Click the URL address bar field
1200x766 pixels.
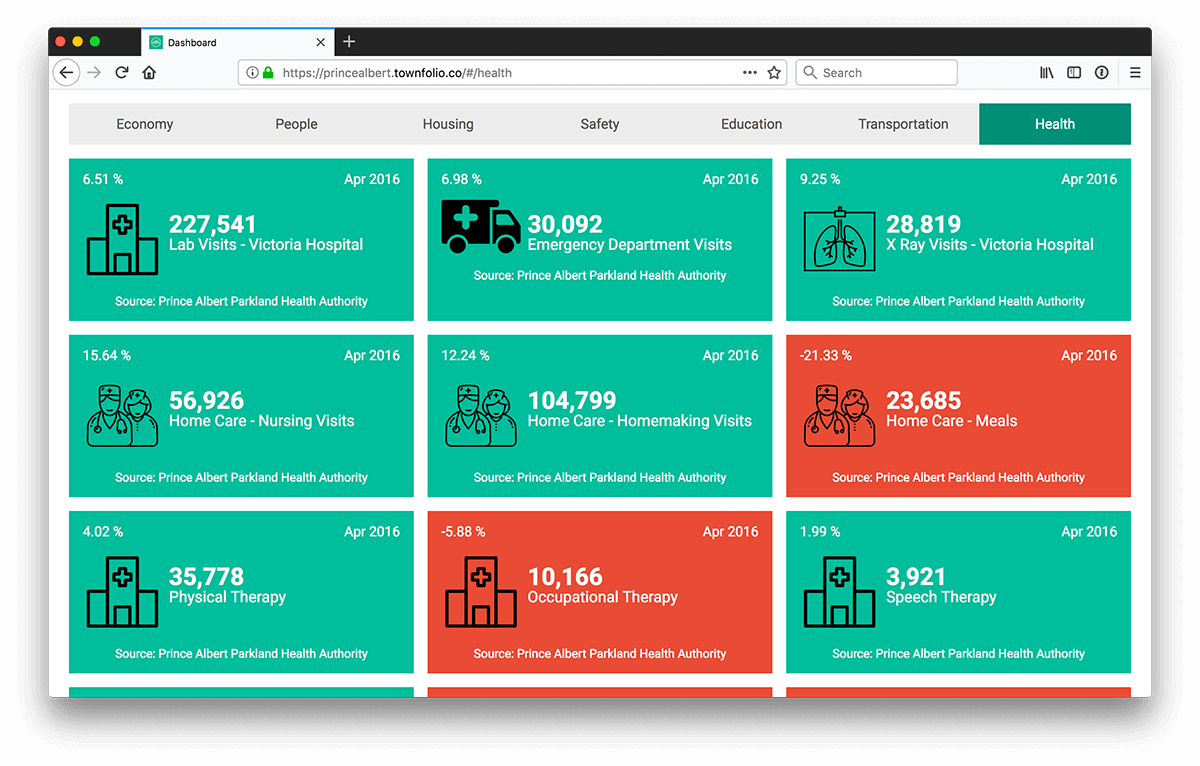512,72
